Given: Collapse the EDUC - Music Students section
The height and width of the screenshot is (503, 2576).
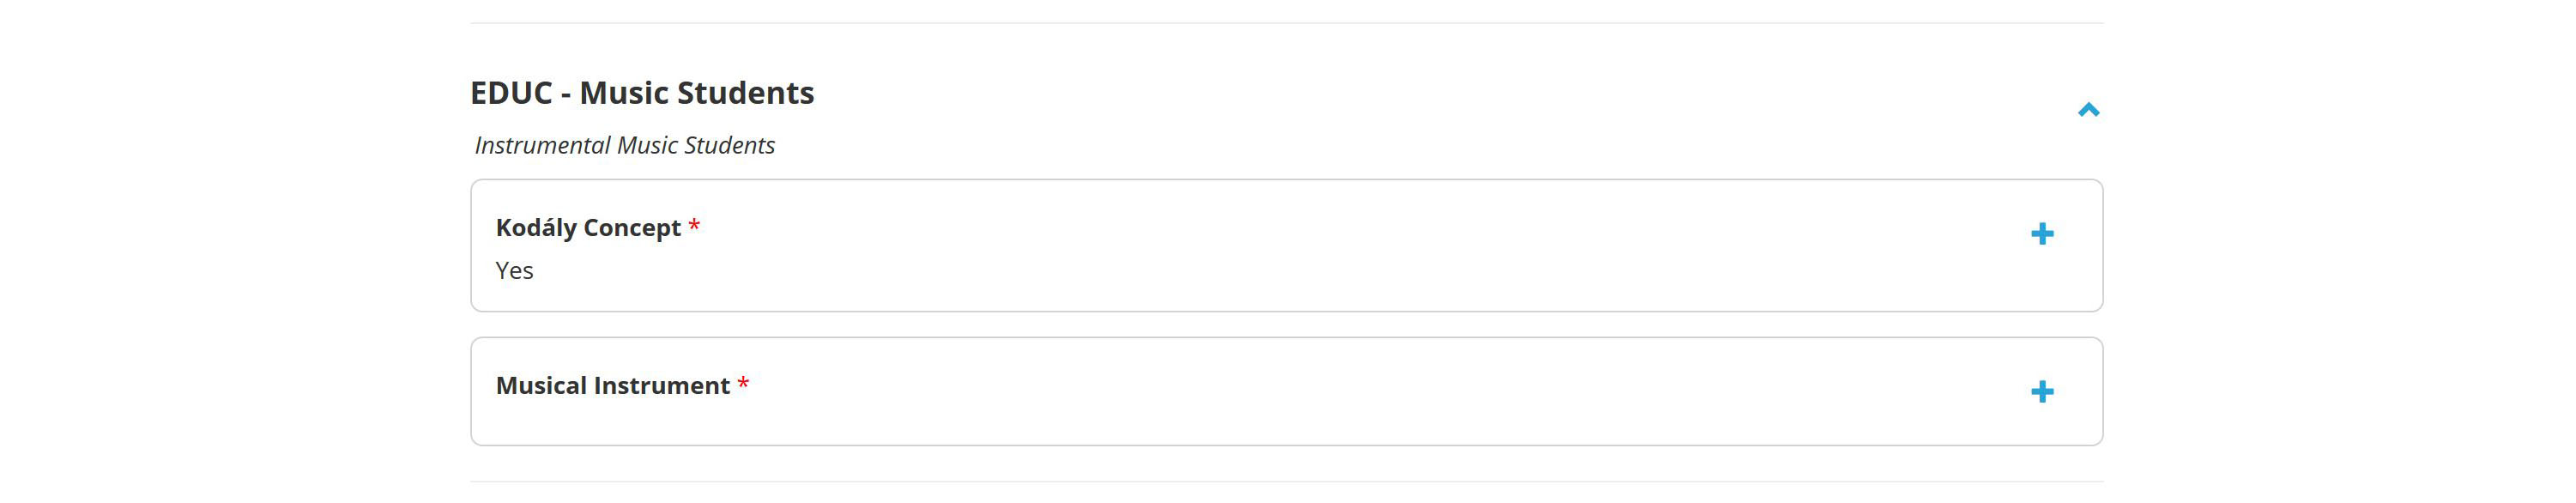Looking at the screenshot, I should [x=2088, y=110].
